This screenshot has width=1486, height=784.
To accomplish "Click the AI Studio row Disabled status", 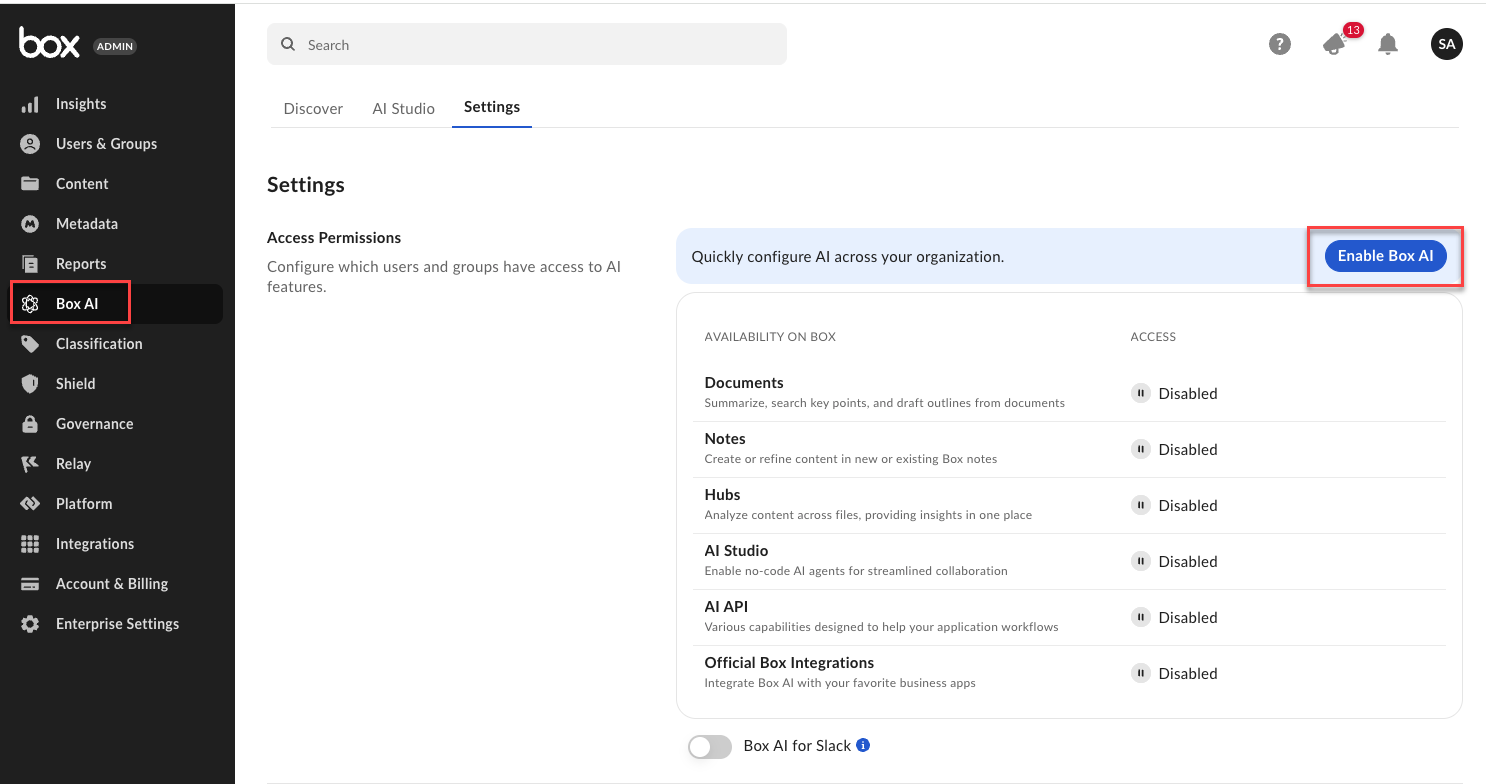I will pyautogui.click(x=1174, y=562).
